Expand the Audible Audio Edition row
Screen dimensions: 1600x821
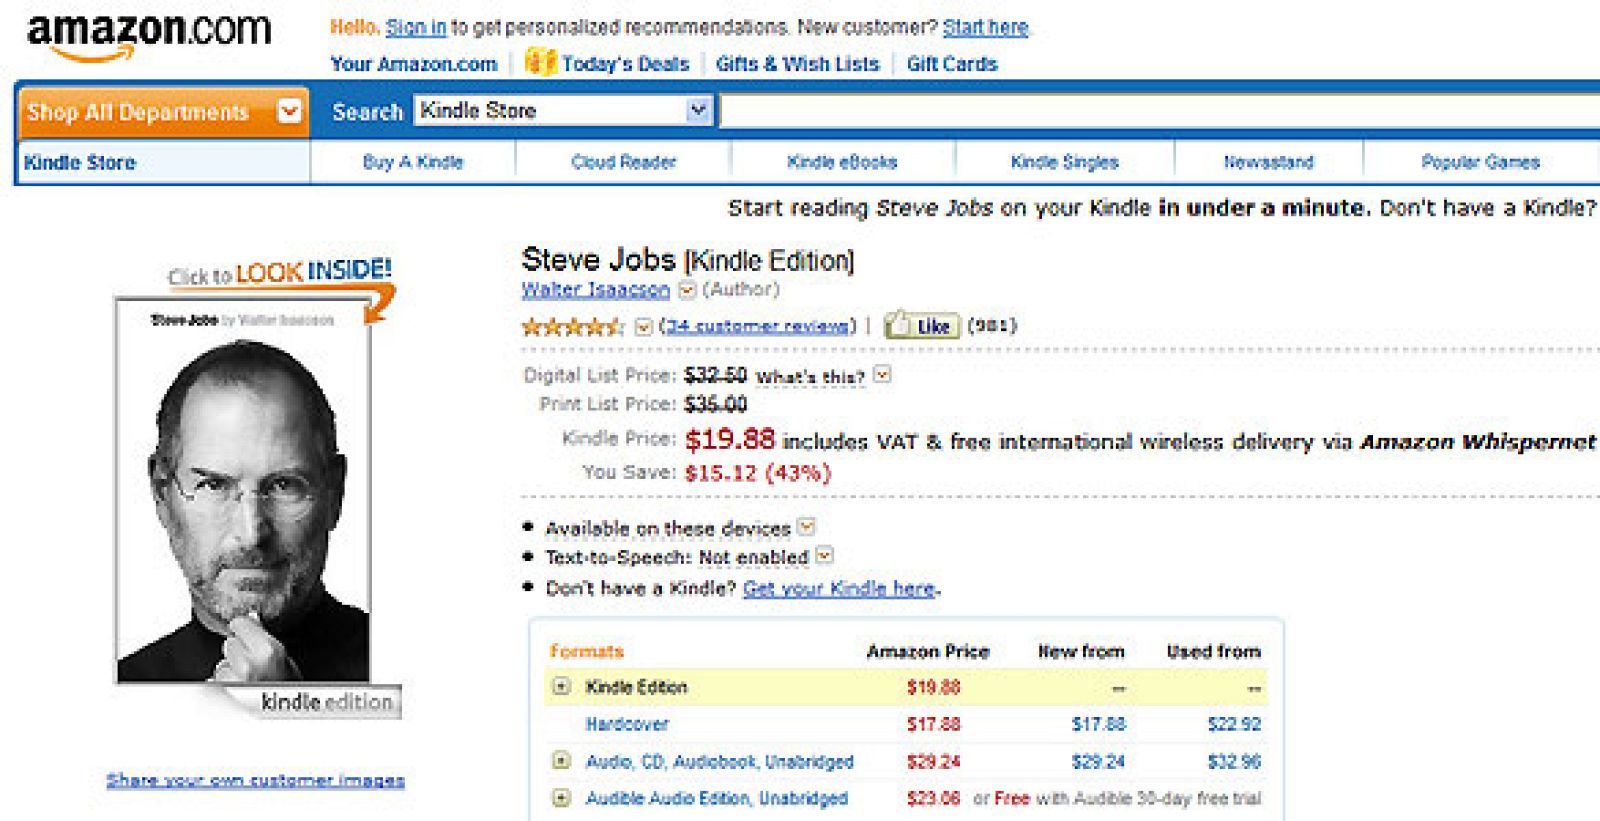pyautogui.click(x=562, y=798)
